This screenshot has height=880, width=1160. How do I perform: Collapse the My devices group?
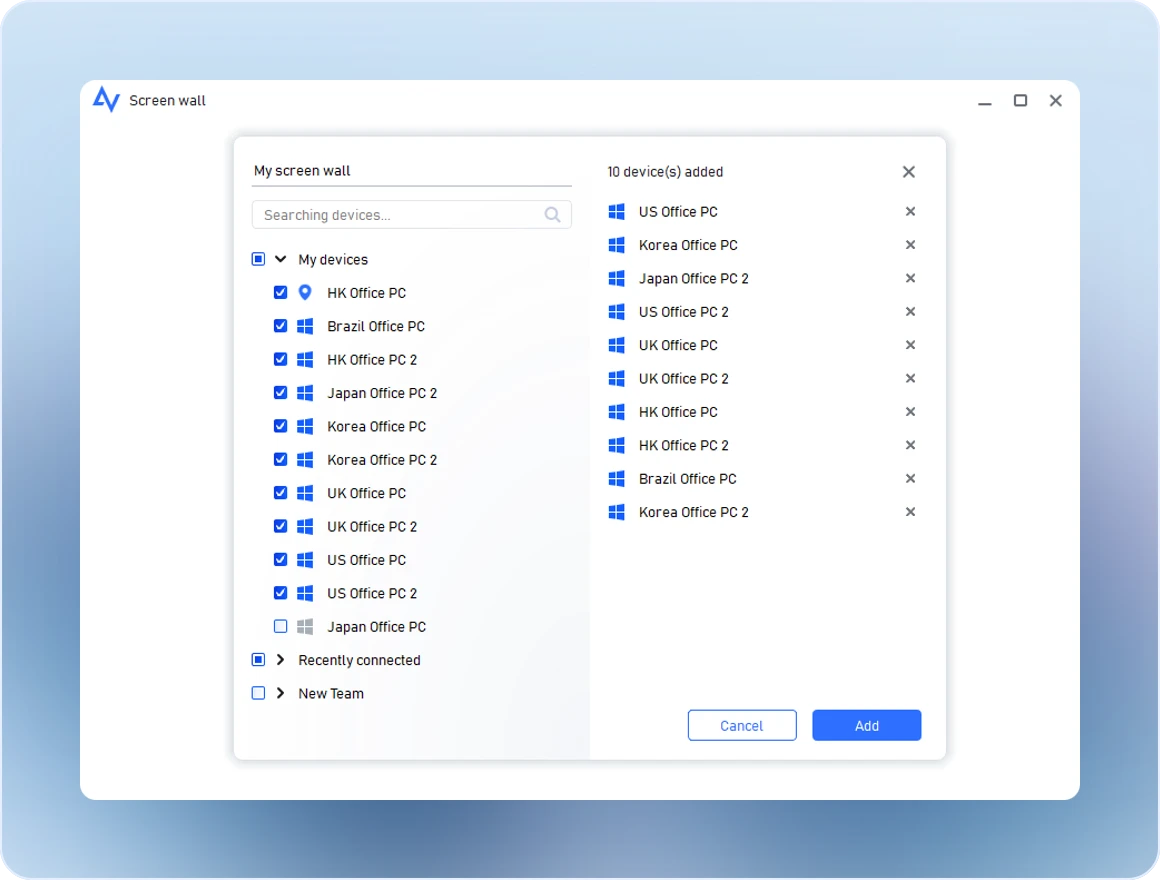281,260
